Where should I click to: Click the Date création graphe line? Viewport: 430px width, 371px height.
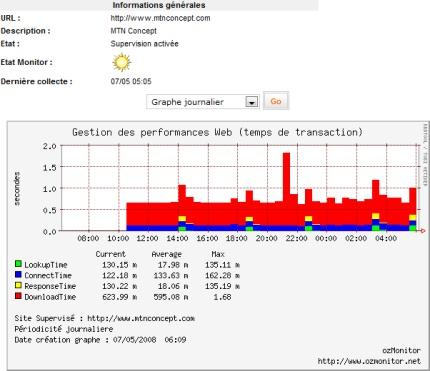tap(100, 340)
